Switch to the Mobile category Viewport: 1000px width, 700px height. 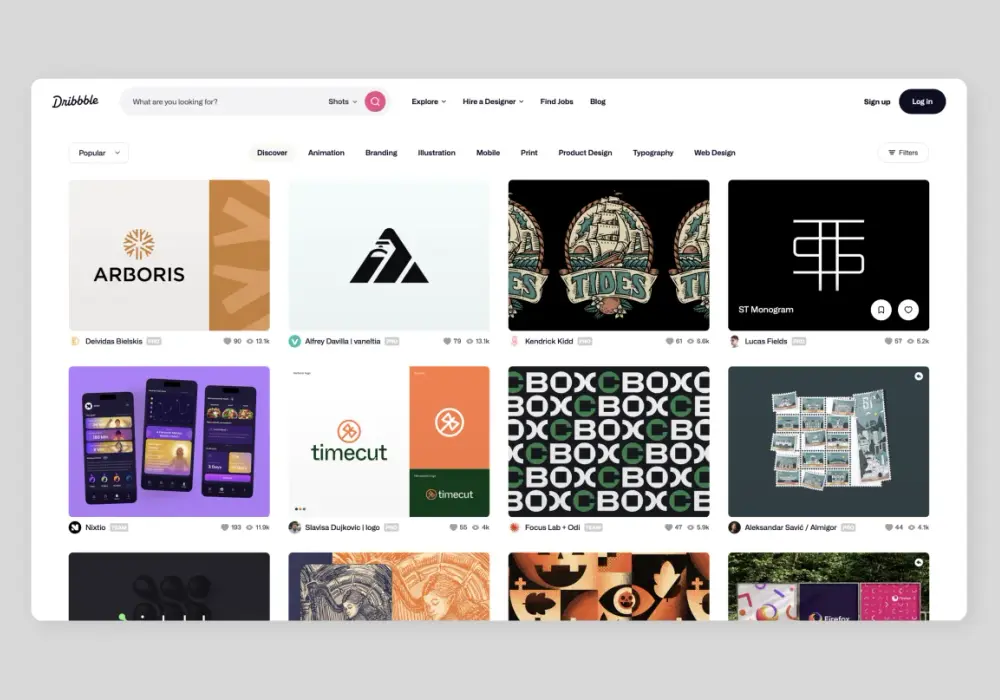click(x=488, y=153)
